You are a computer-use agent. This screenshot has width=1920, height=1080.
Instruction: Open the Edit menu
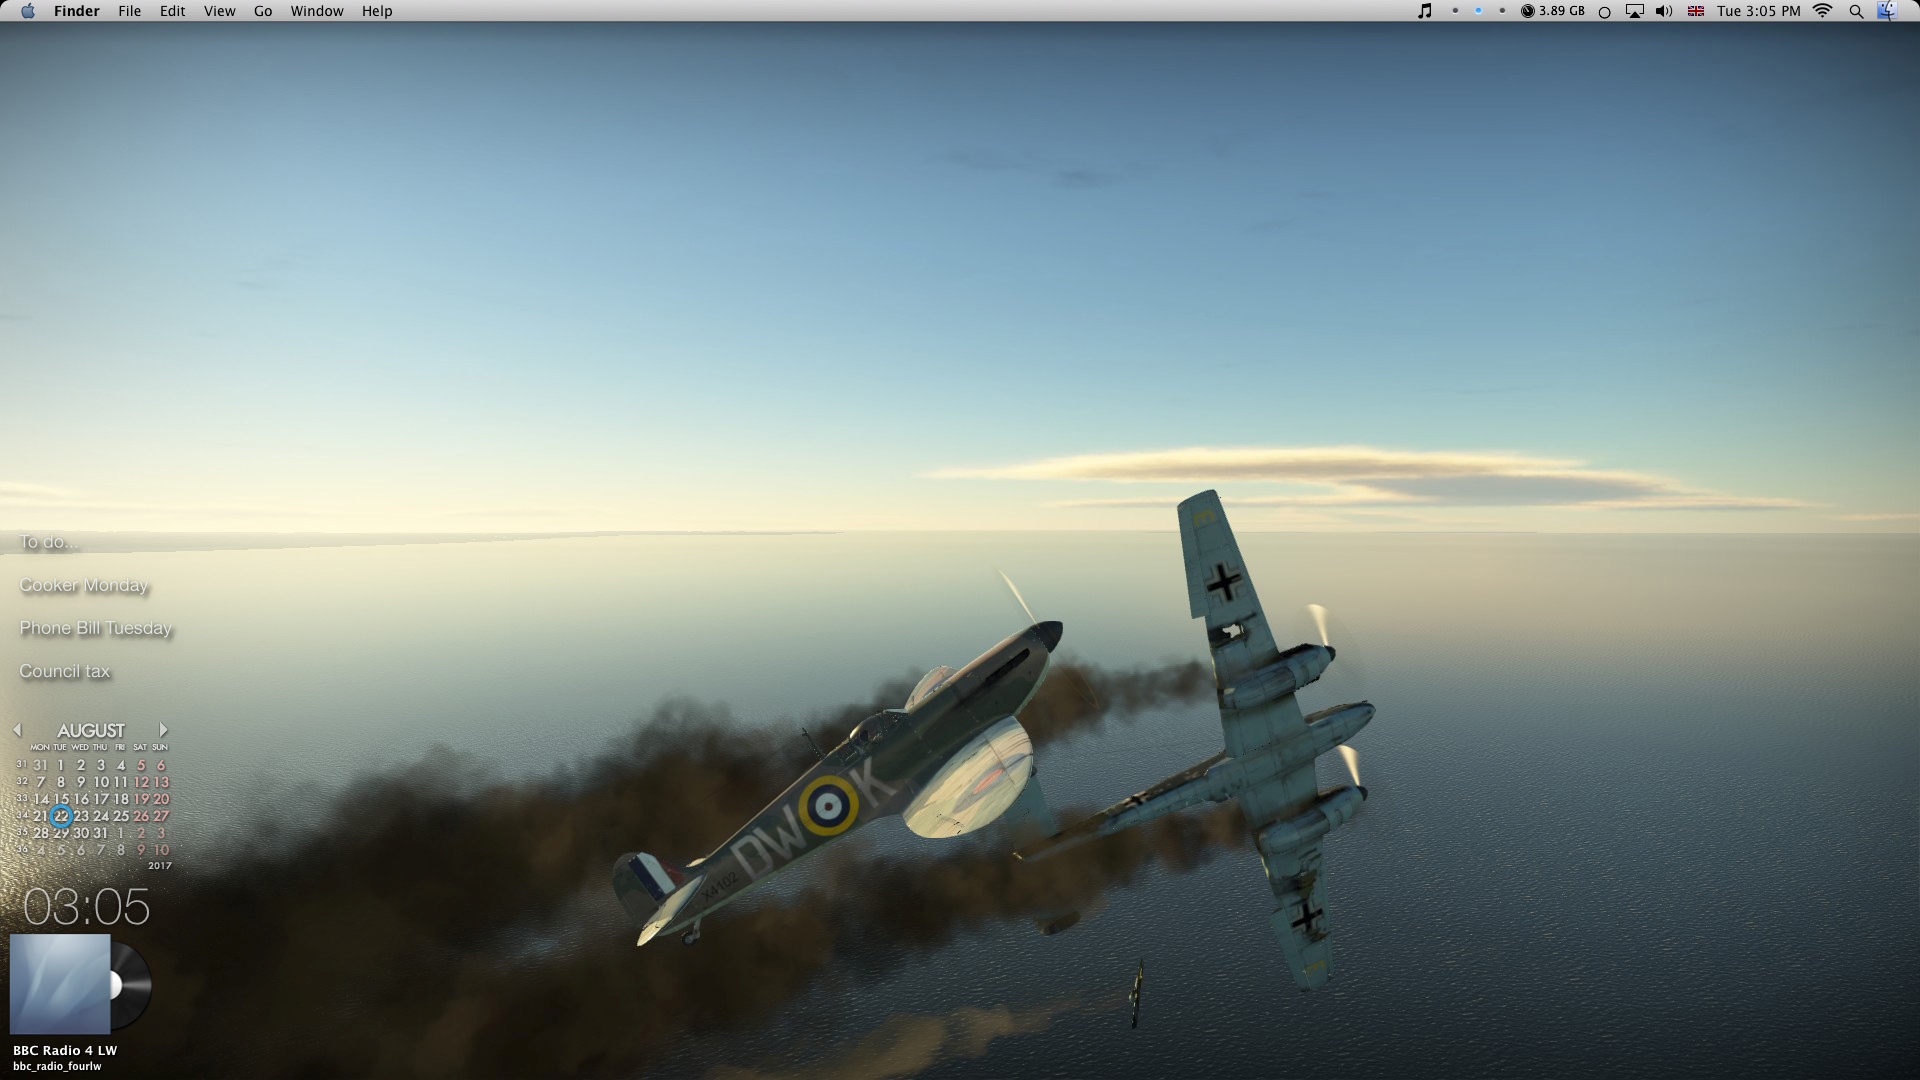(172, 11)
